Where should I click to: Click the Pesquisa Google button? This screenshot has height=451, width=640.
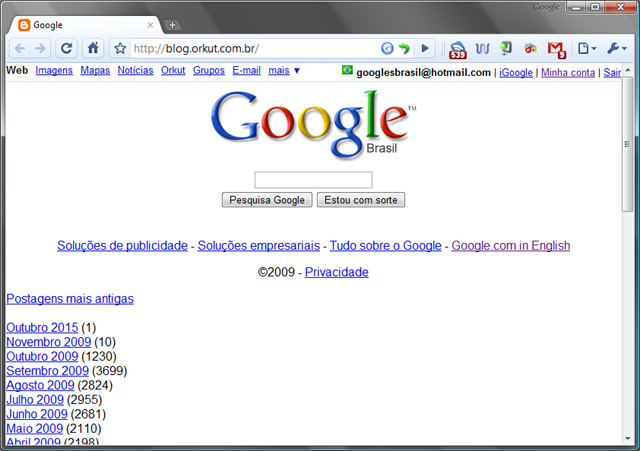click(x=267, y=200)
